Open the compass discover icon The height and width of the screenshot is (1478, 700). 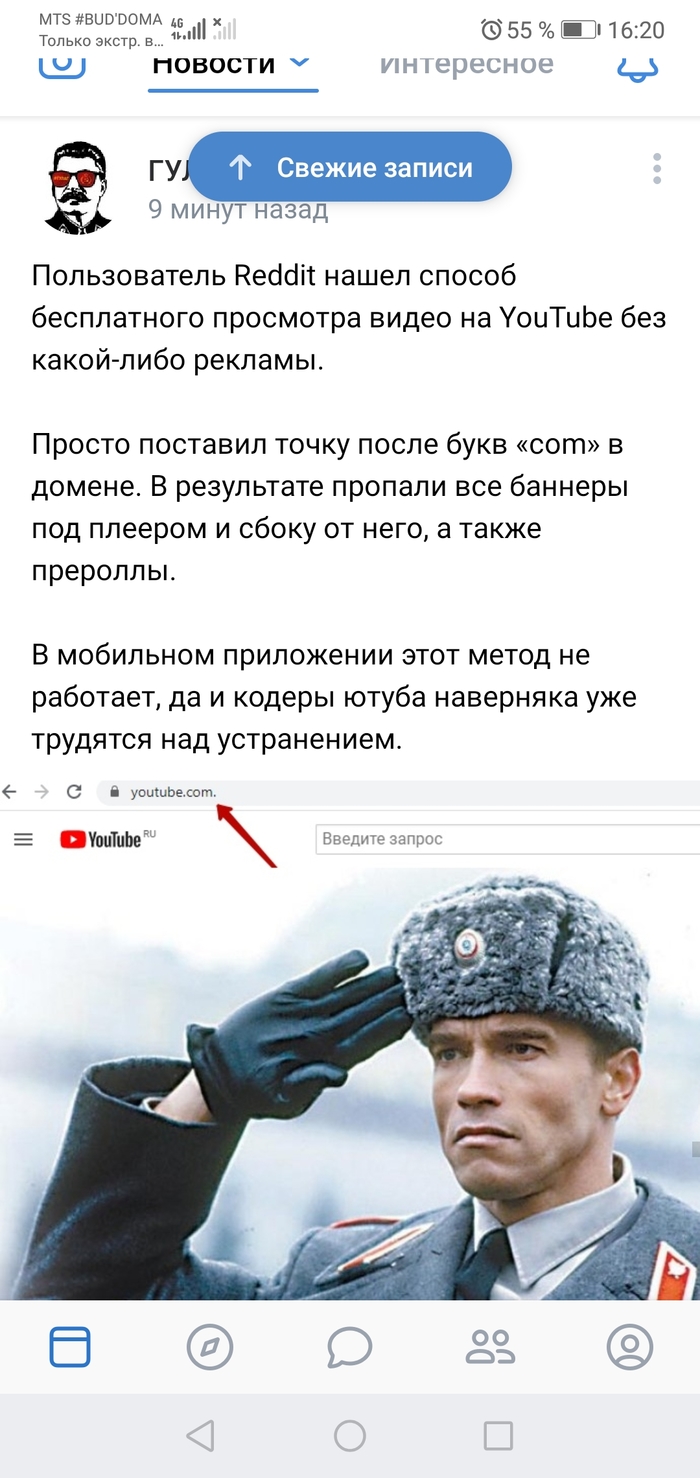click(x=210, y=1347)
